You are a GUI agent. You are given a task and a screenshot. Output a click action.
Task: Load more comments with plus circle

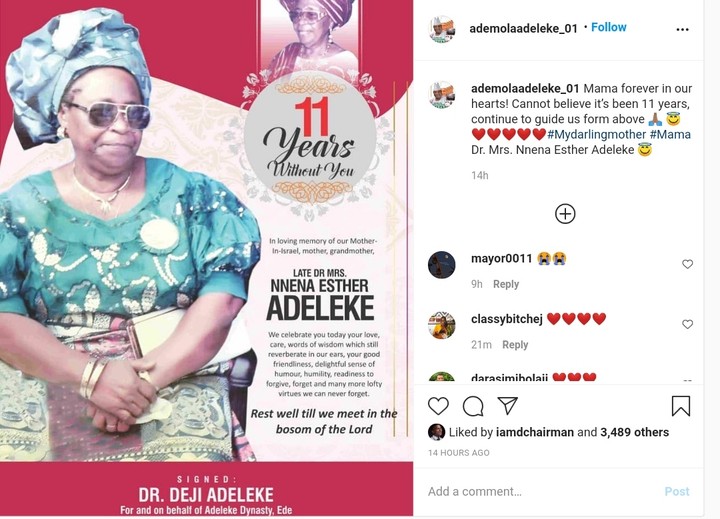[x=565, y=214]
